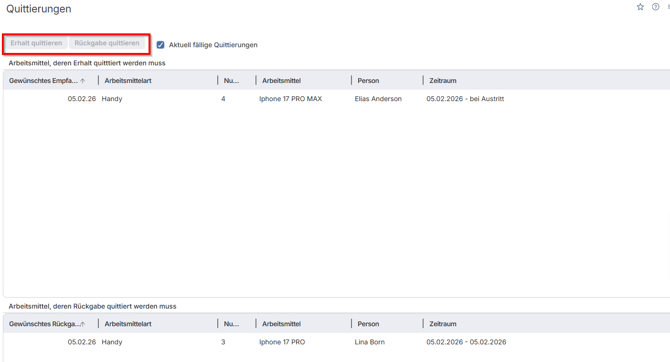Viewport: 670px width, 362px height.
Task: Select the Lina Born cell
Action: pyautogui.click(x=369, y=342)
